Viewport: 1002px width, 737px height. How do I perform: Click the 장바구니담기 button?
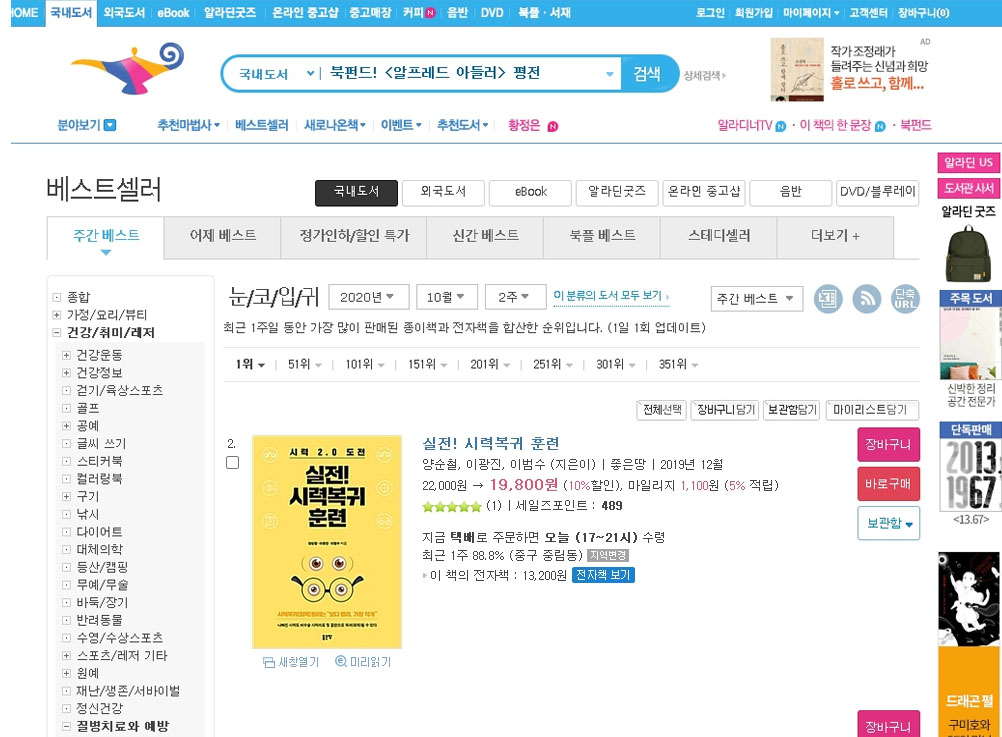(x=725, y=410)
